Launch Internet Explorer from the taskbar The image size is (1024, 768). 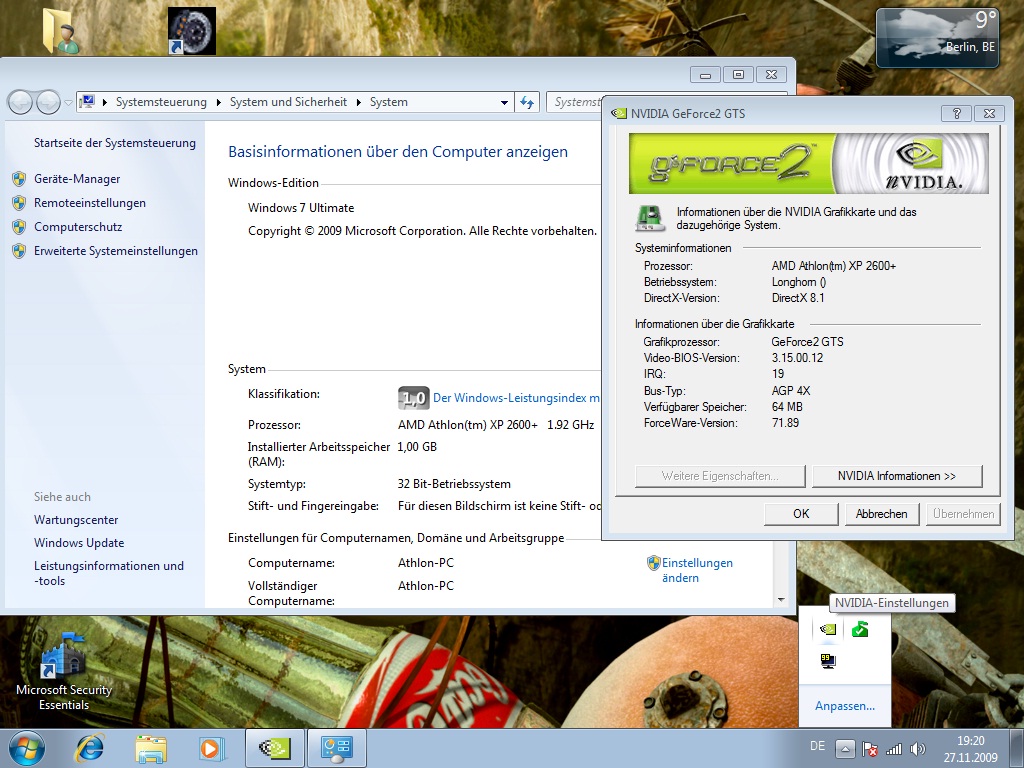89,749
